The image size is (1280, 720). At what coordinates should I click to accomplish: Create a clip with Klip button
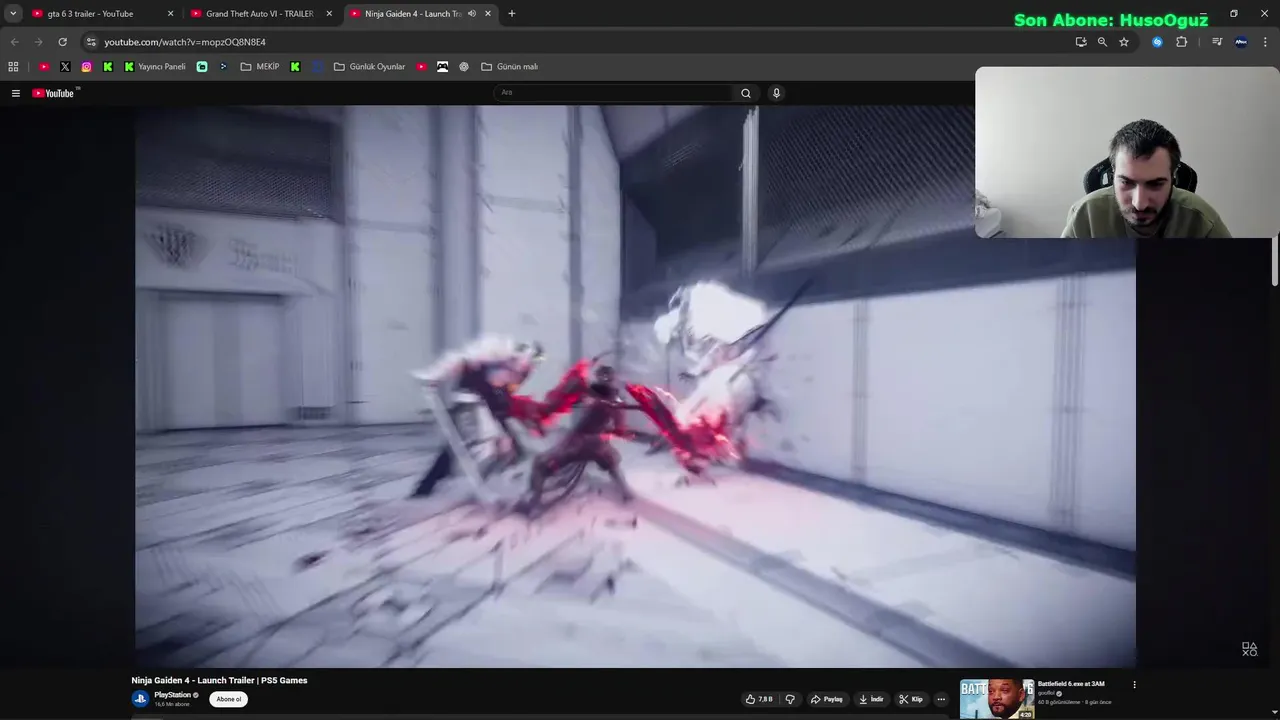(x=911, y=699)
